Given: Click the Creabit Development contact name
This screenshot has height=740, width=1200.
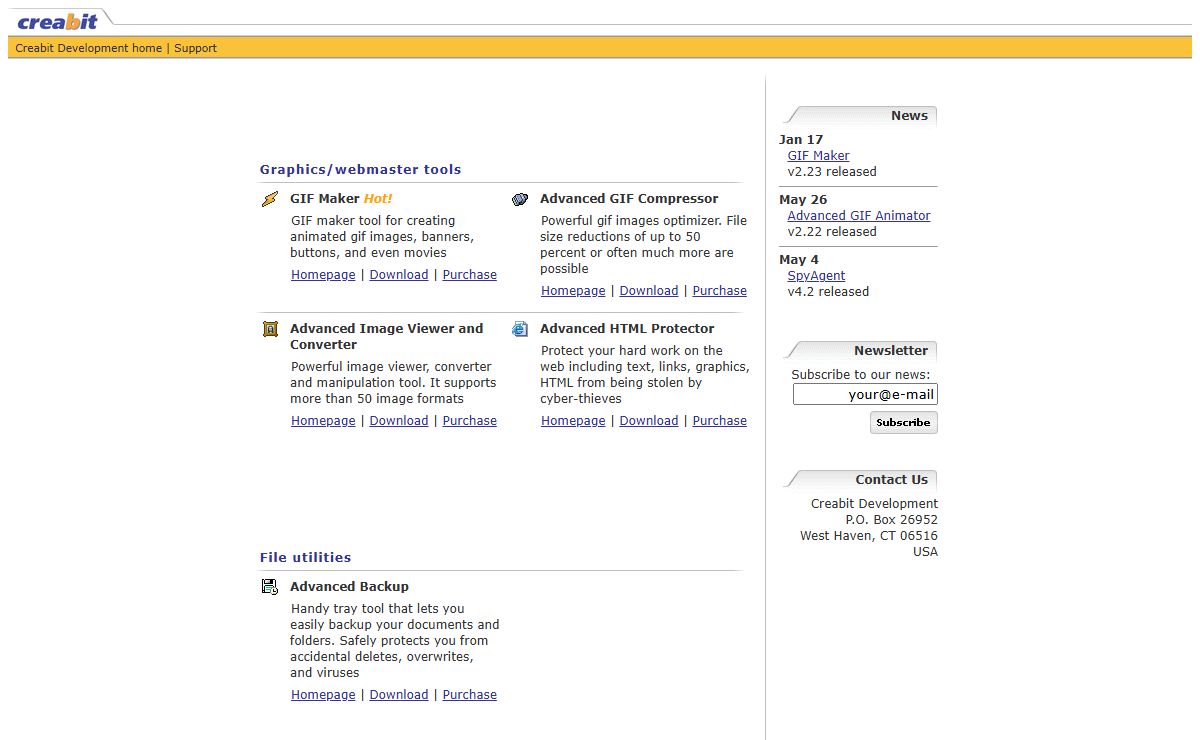Looking at the screenshot, I should tap(875, 504).
